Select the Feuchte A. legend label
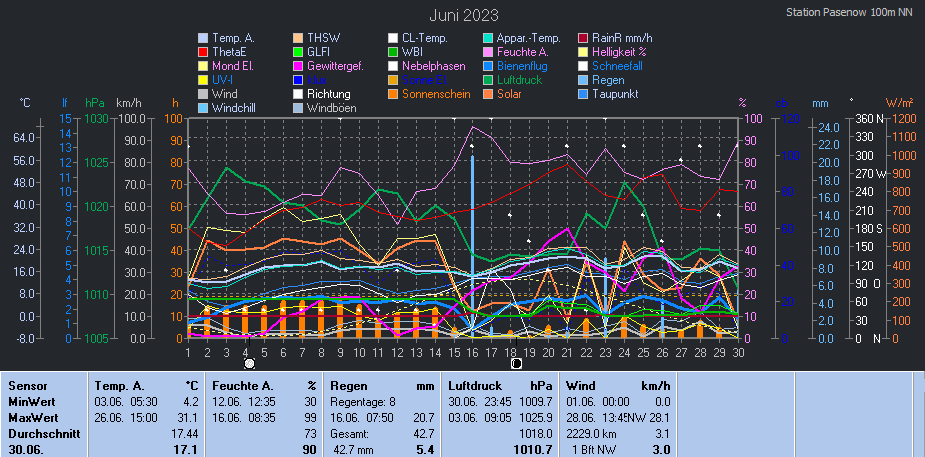This screenshot has height=457, width=925. [521, 52]
